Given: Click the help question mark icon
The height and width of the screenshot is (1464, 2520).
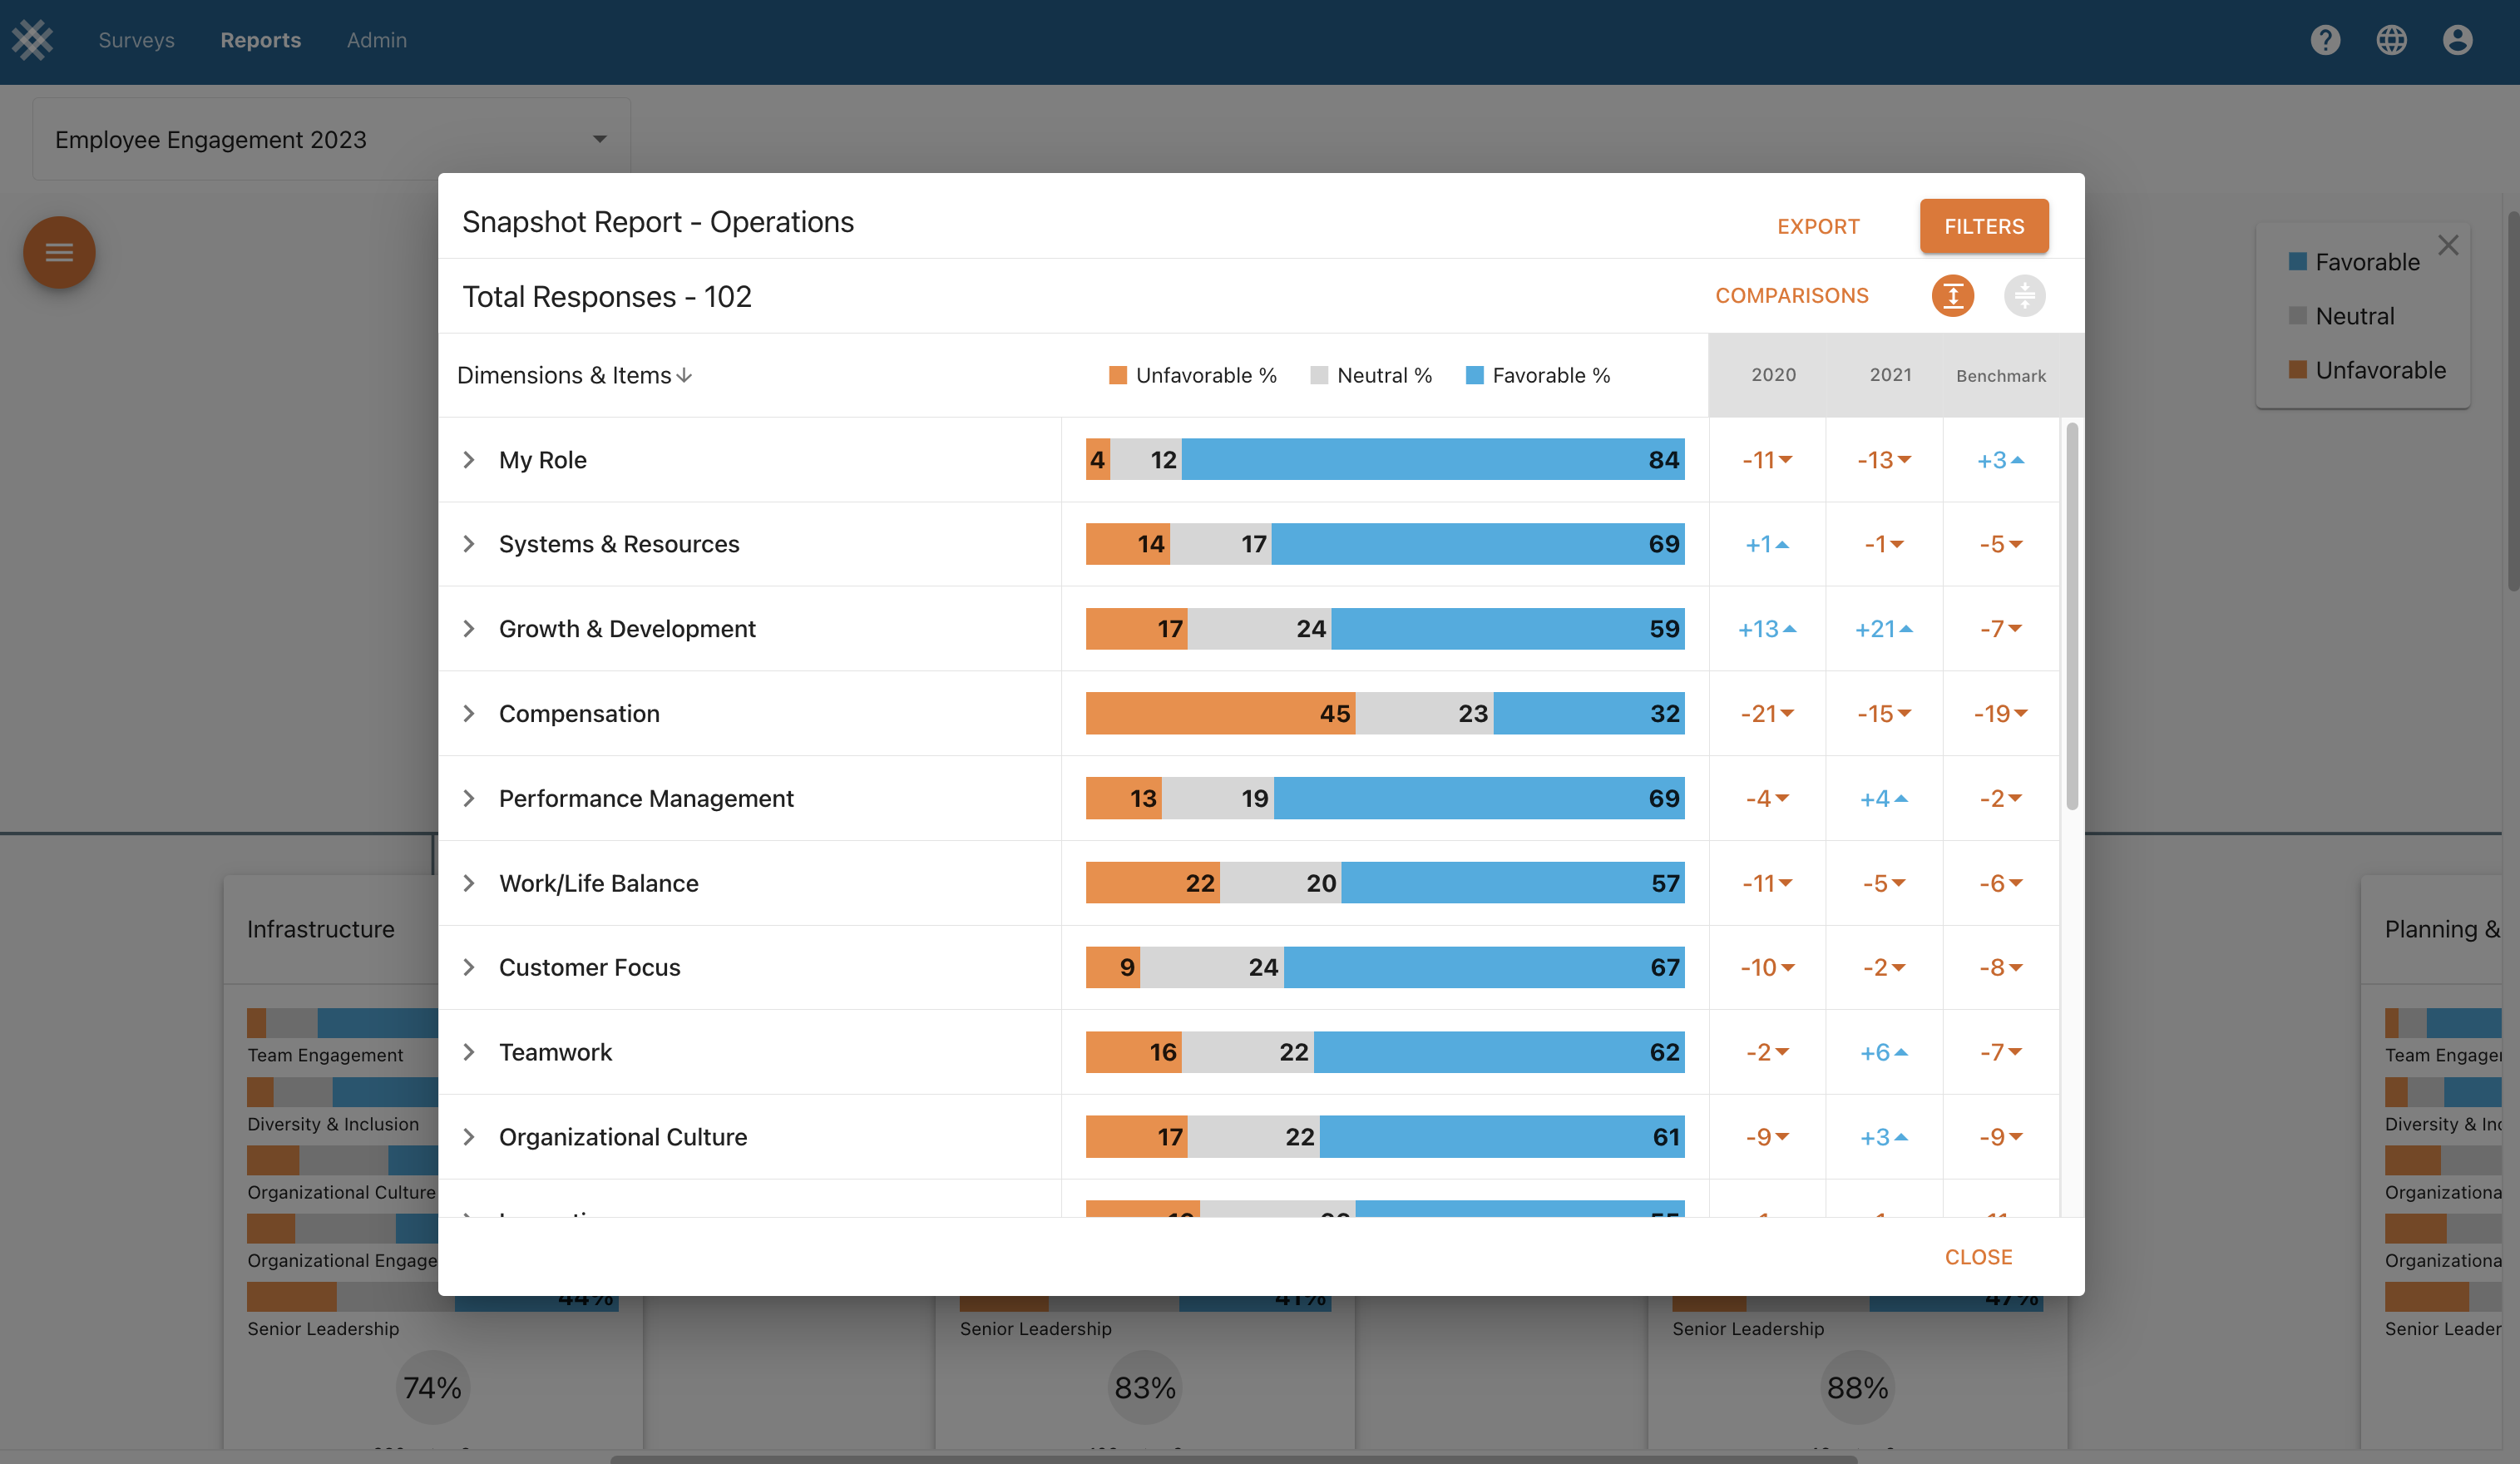Looking at the screenshot, I should [x=2325, y=40].
